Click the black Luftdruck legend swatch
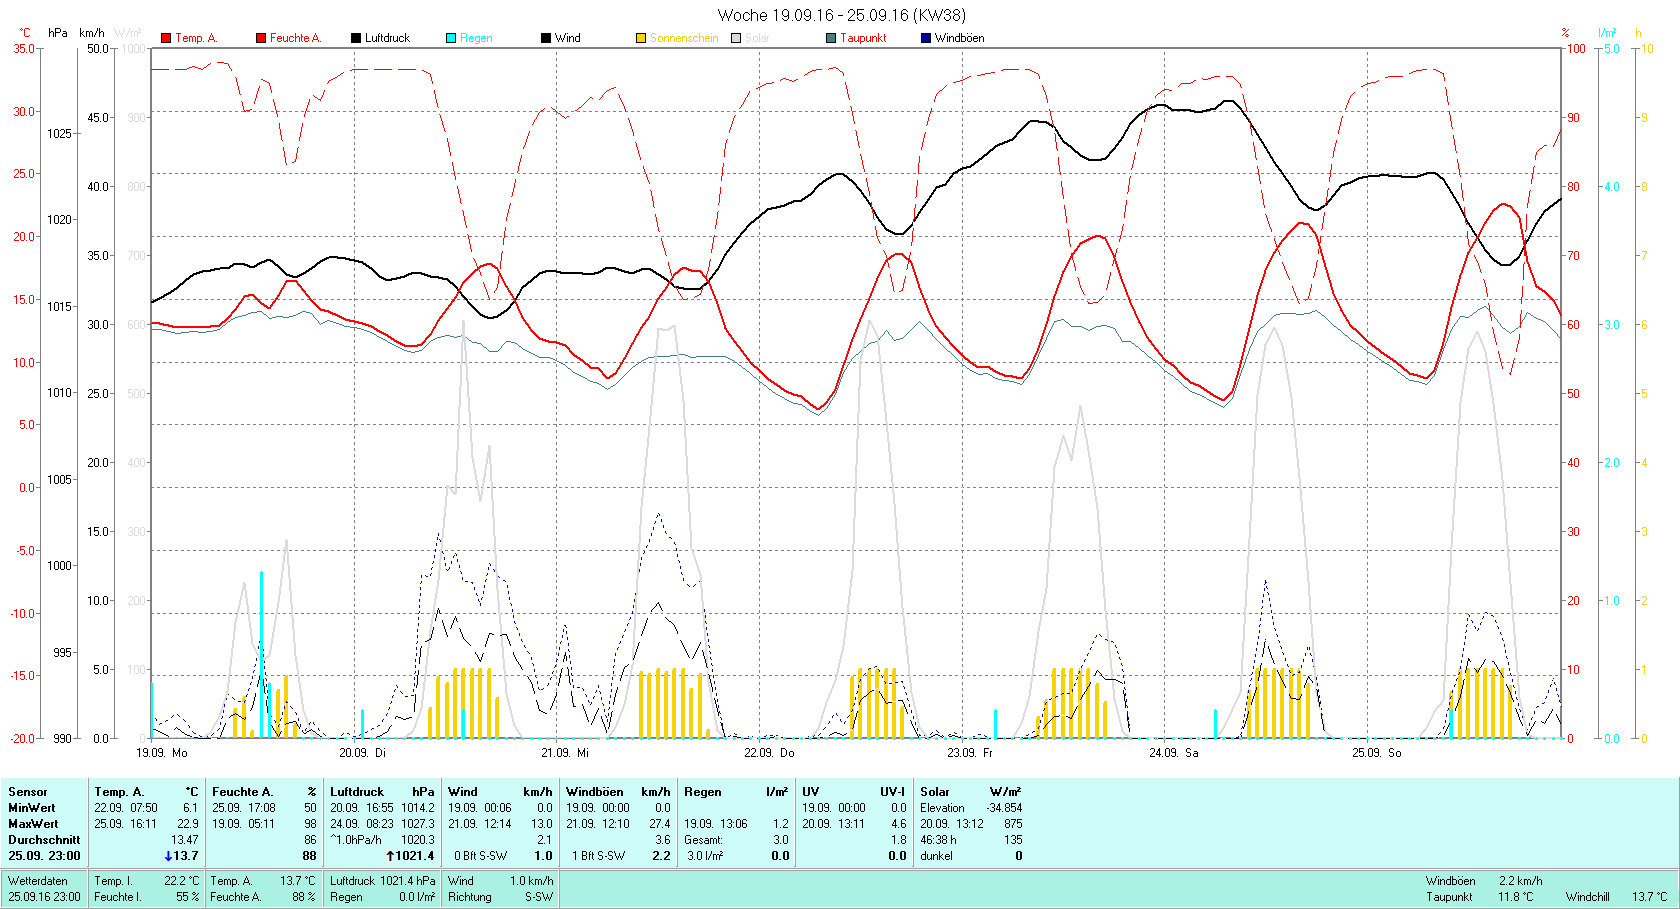1680x909 pixels. tap(356, 38)
